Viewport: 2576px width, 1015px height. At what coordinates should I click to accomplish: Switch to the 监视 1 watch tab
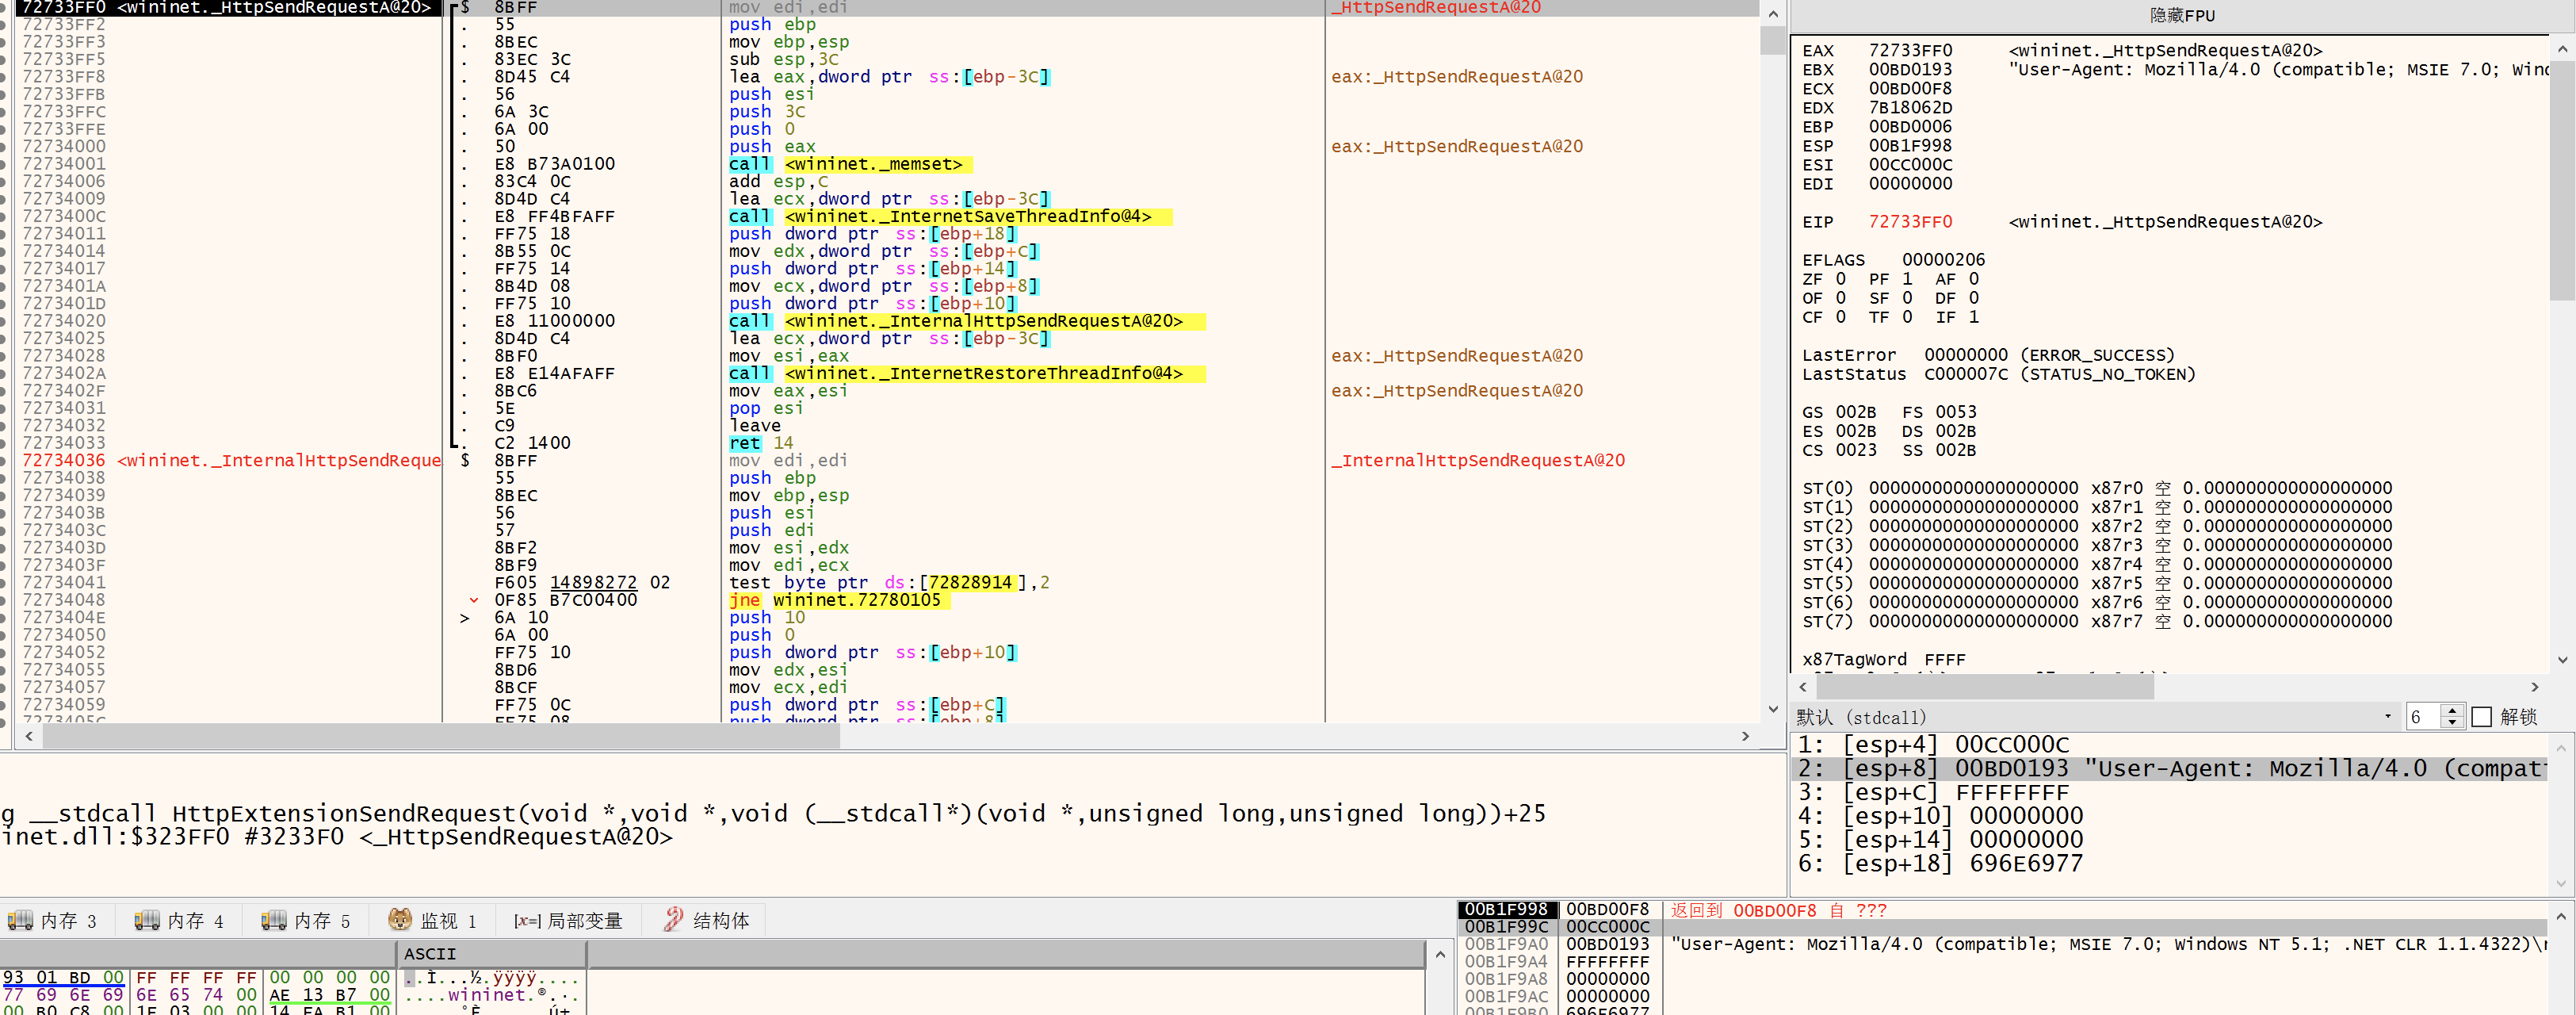[433, 920]
